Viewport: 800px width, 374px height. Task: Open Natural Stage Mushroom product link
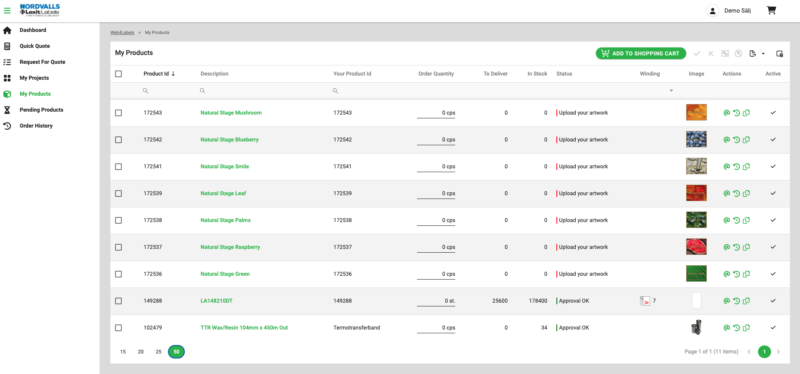click(231, 113)
